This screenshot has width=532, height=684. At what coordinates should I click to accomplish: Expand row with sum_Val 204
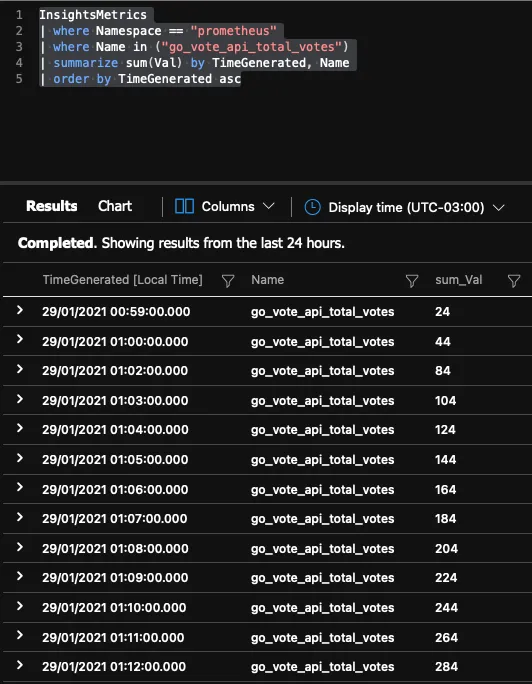[x=20, y=547]
